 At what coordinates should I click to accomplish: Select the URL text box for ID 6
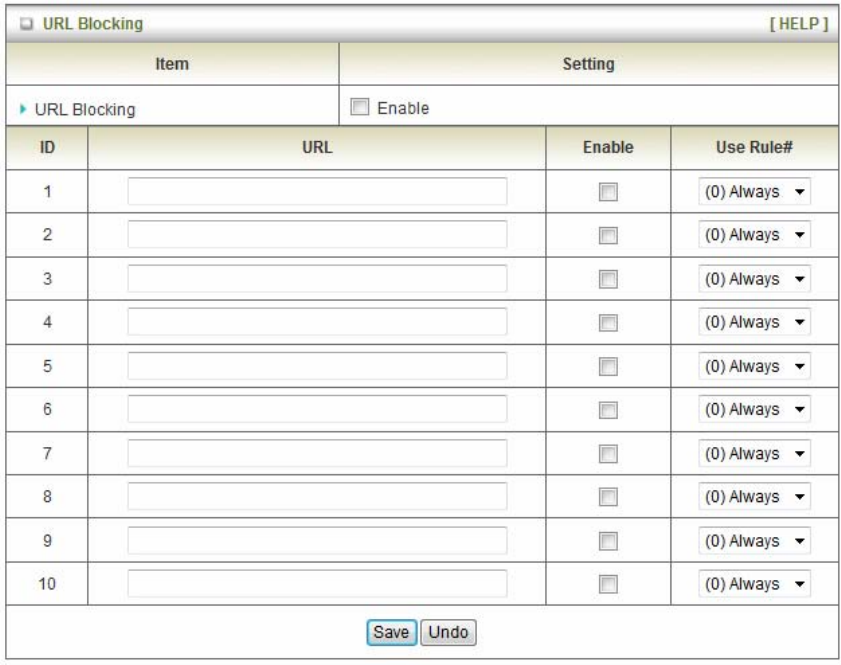tap(317, 410)
